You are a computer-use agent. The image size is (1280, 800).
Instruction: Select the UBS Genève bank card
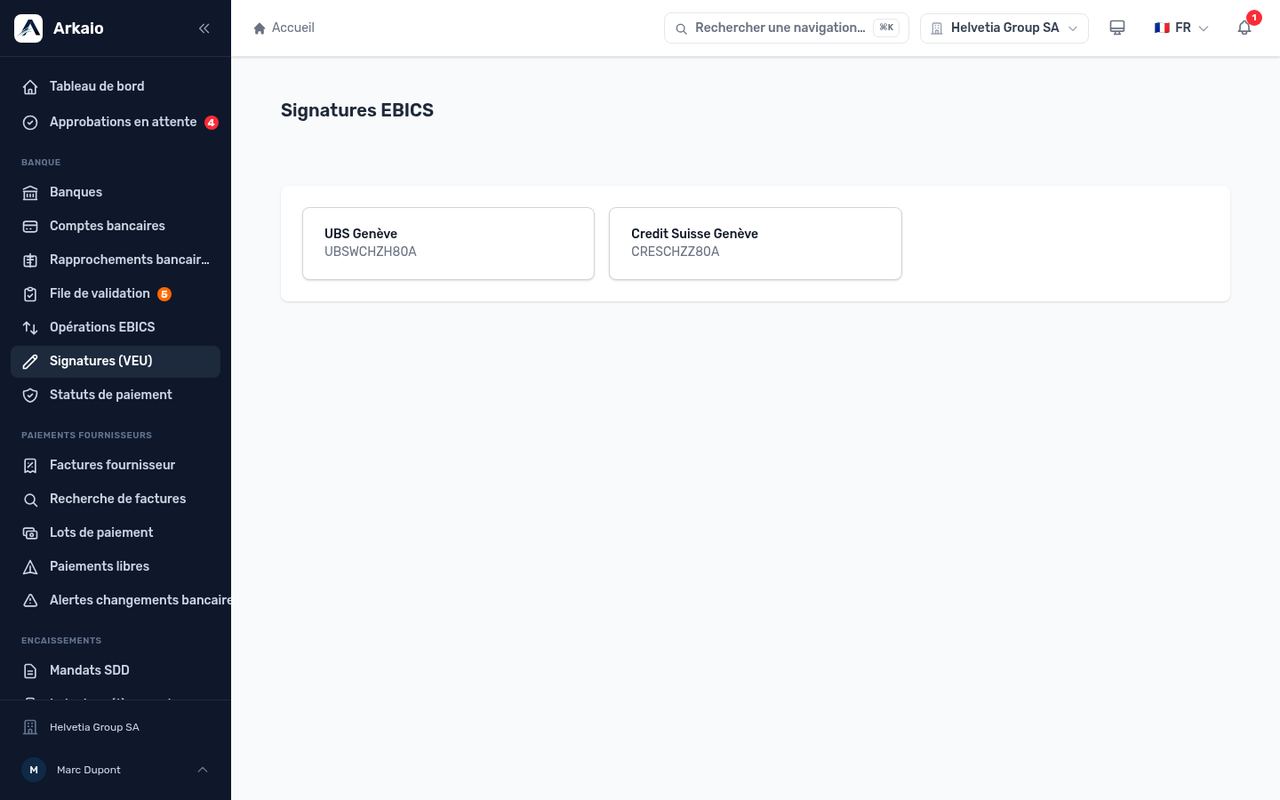[448, 243]
